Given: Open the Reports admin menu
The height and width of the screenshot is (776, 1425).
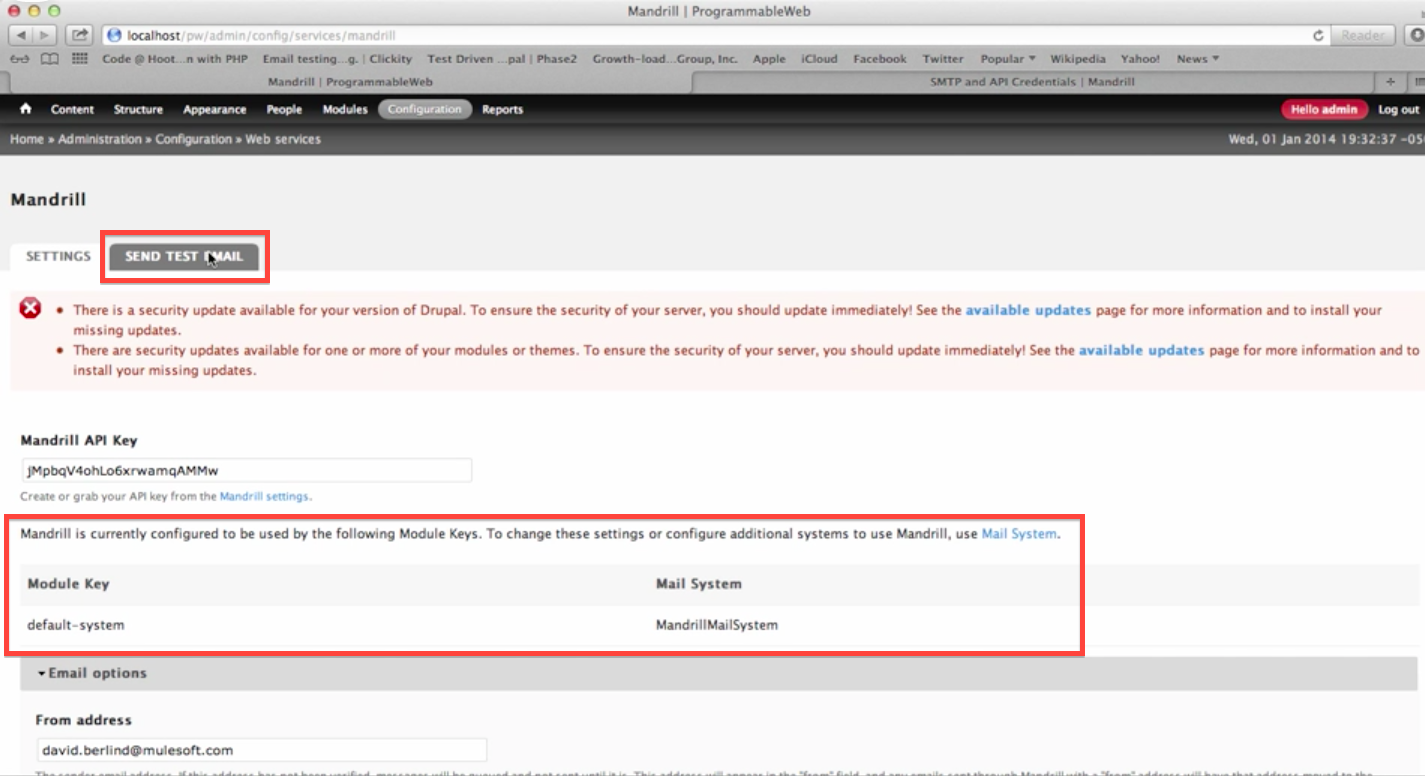Looking at the screenshot, I should [x=502, y=109].
